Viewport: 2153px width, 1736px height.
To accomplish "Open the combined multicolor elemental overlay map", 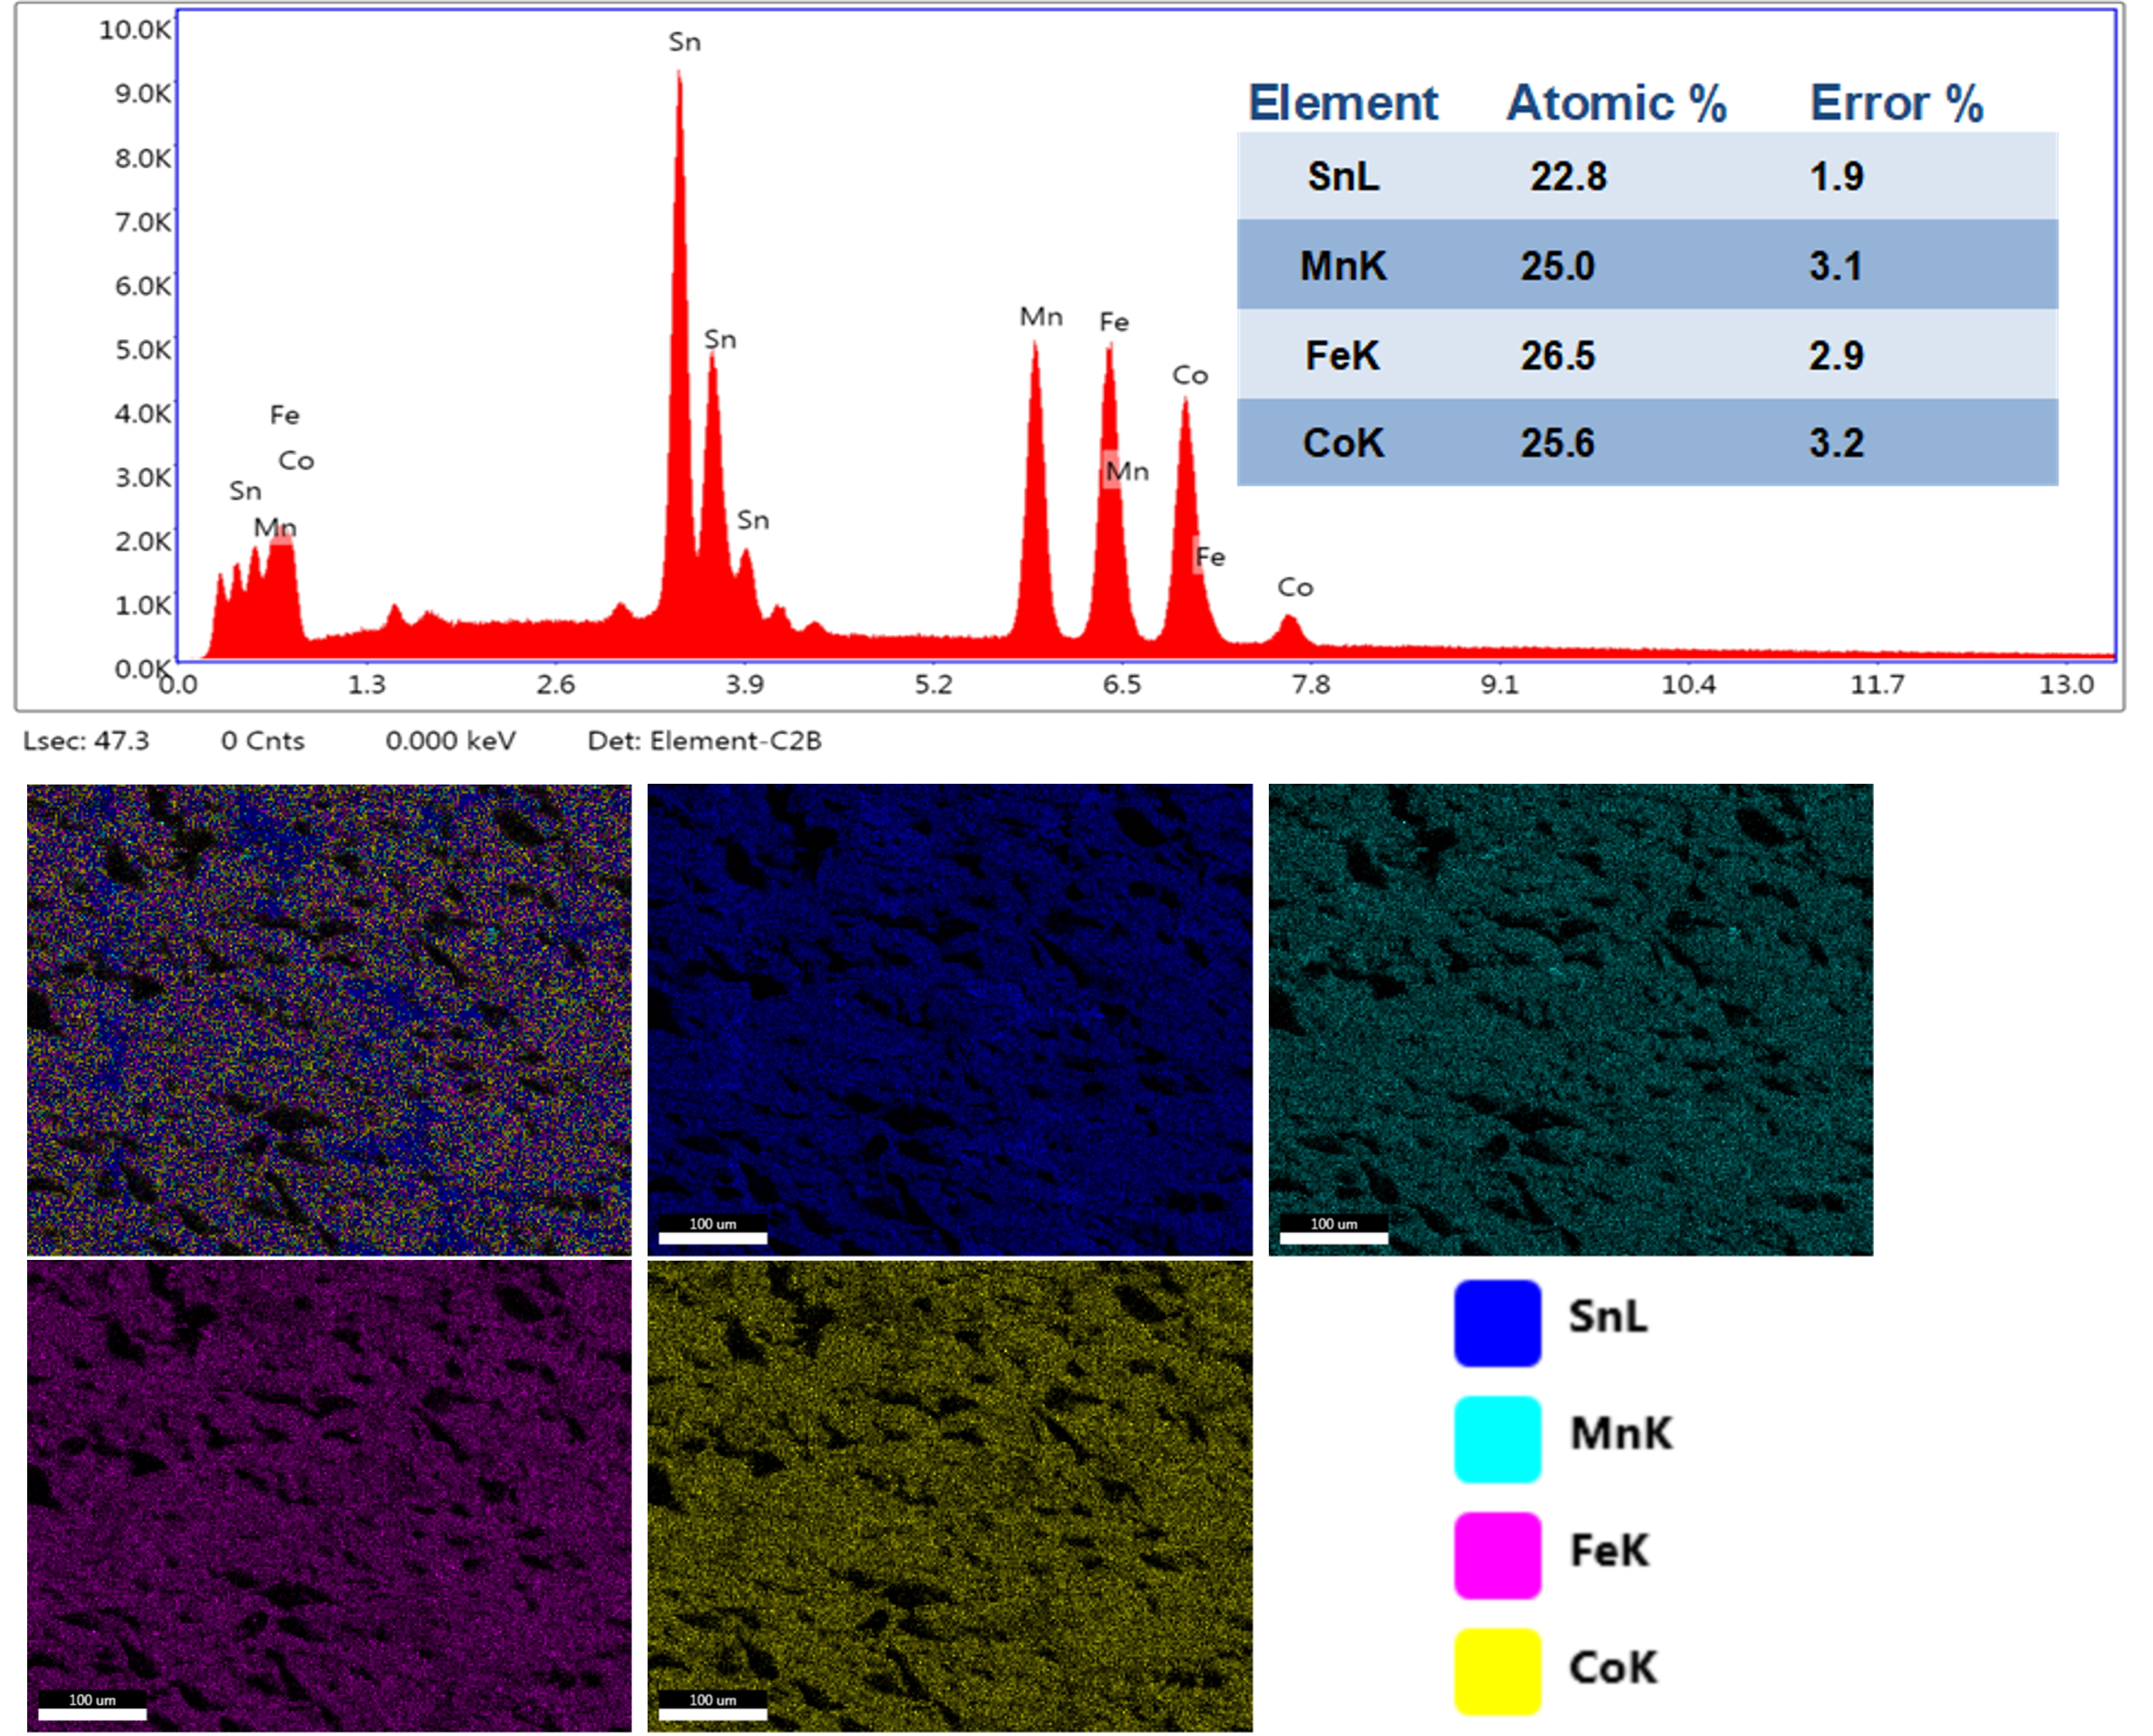I will (x=329, y=1019).
